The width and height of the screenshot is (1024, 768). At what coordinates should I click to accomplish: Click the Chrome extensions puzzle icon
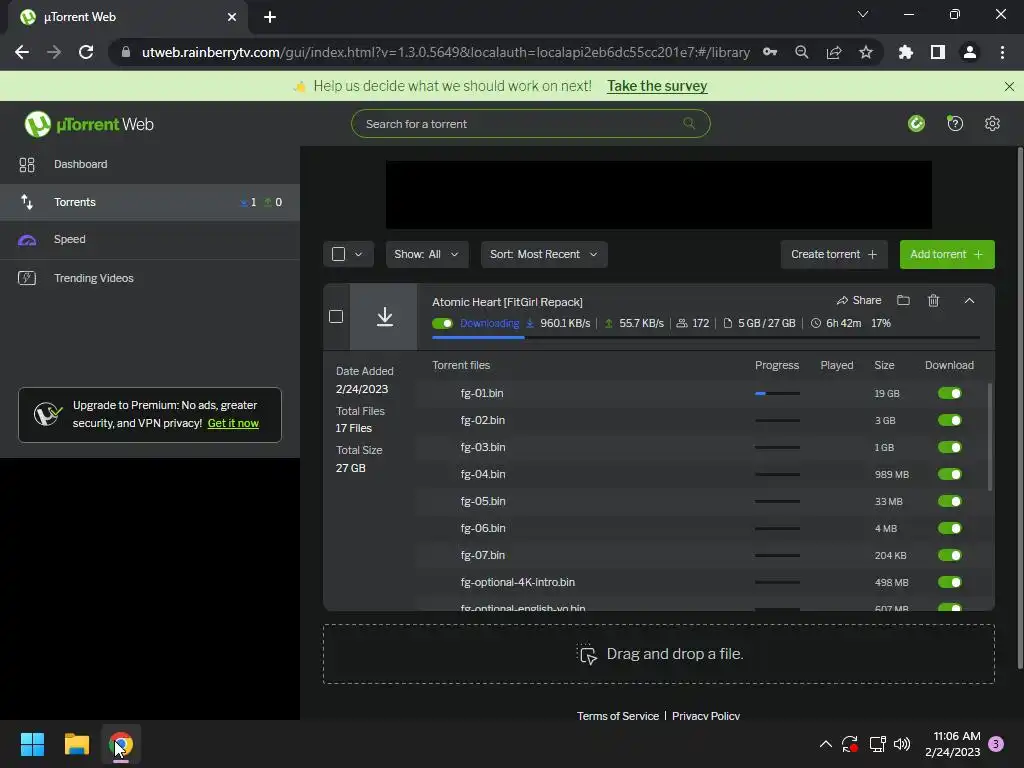point(905,52)
